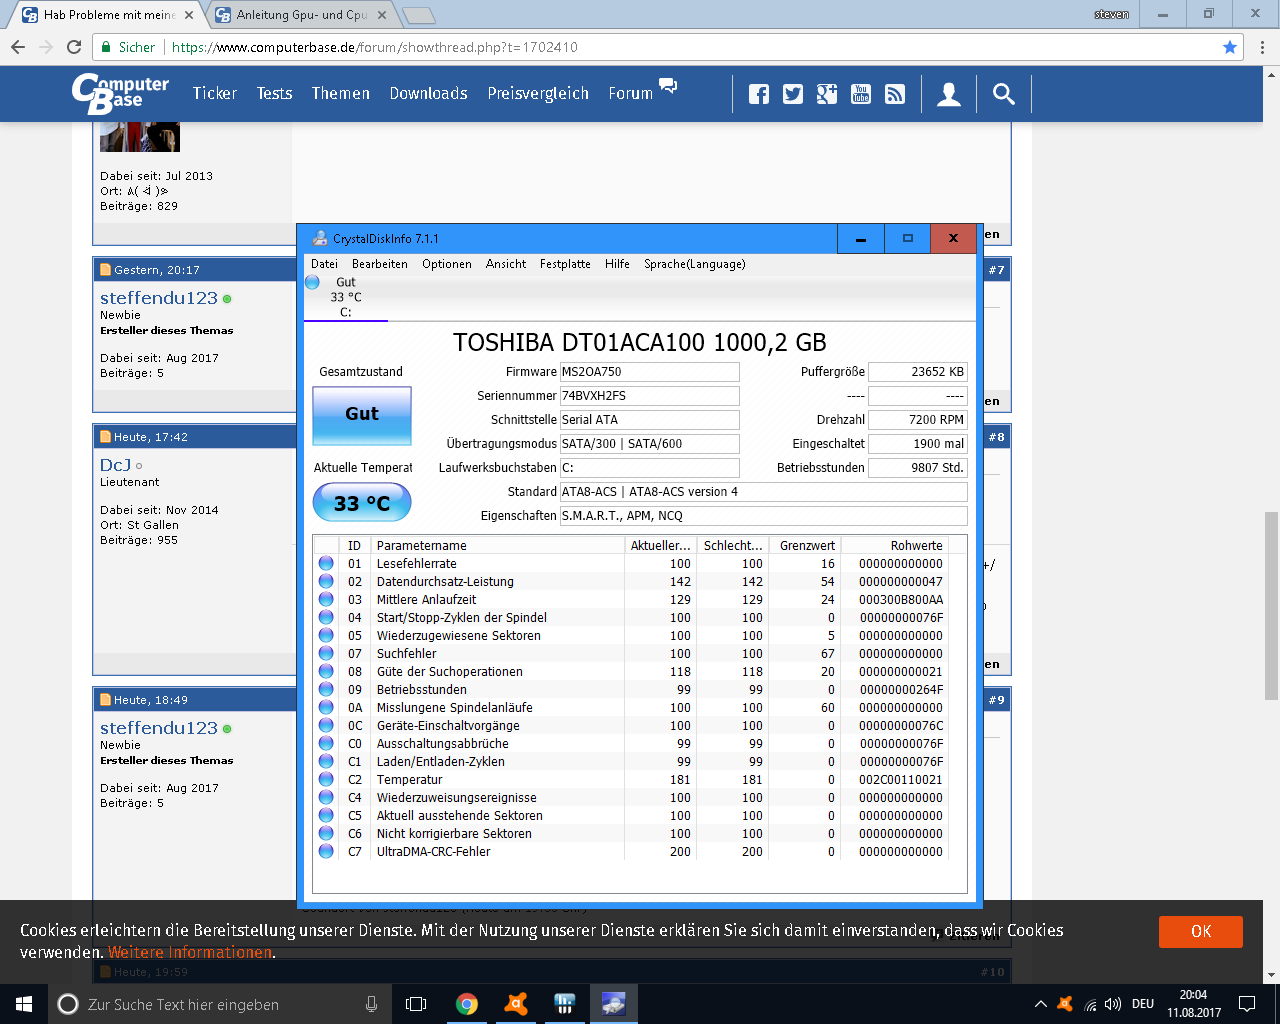Bookmark page with star icon

coord(1230,47)
